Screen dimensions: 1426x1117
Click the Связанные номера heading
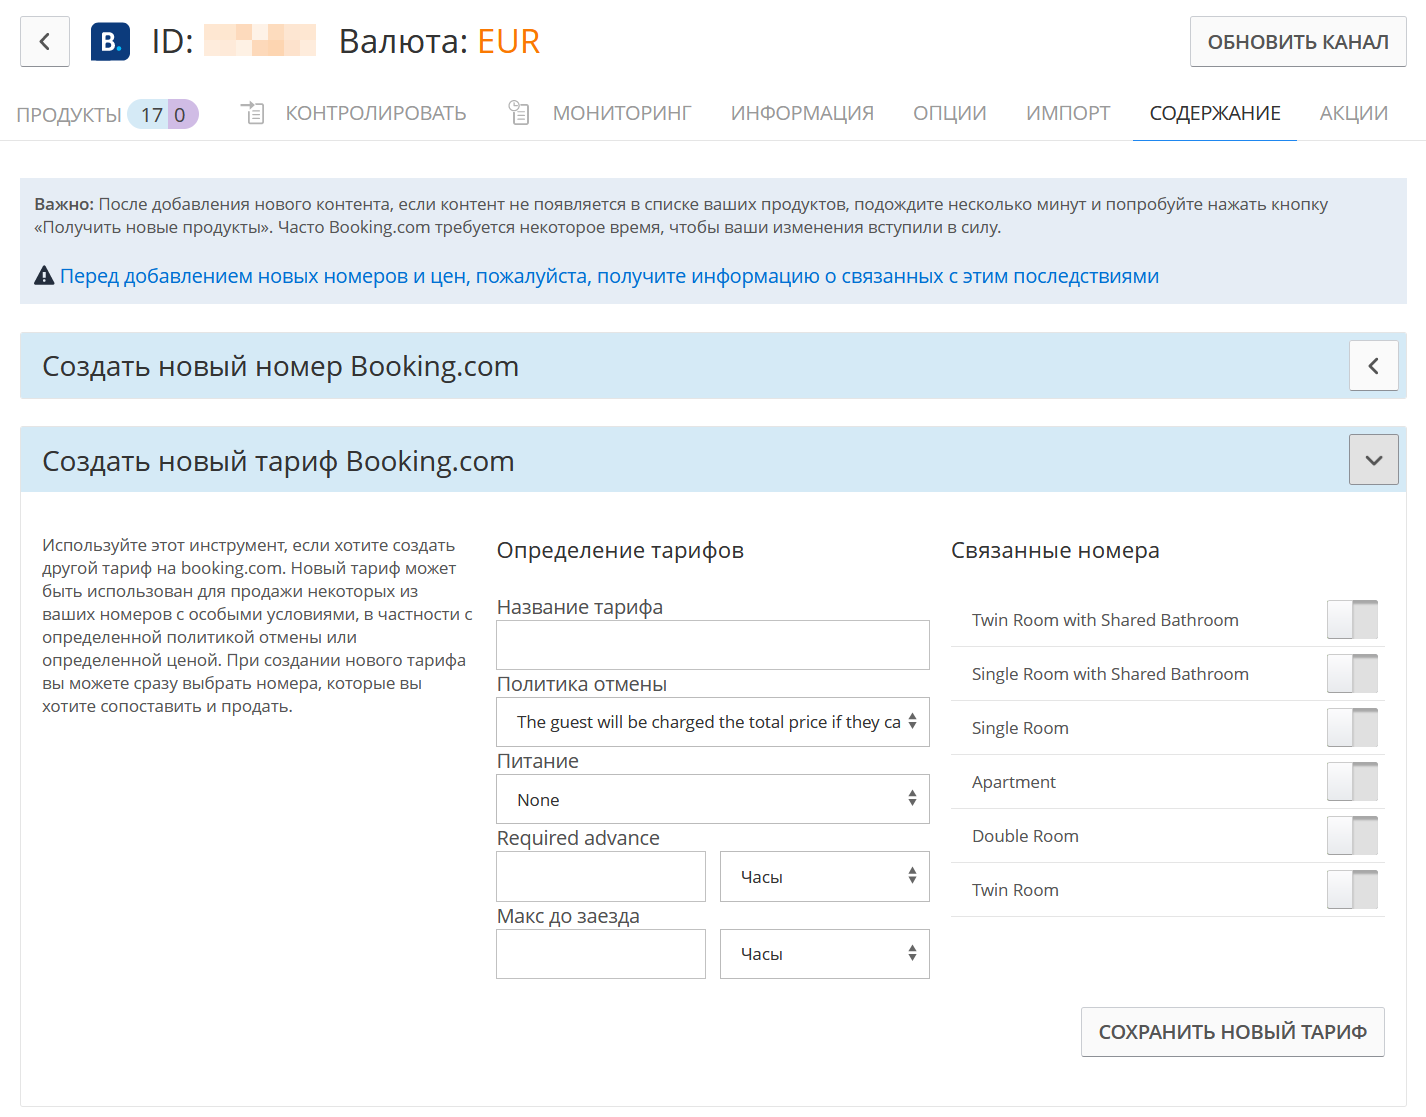click(1055, 550)
